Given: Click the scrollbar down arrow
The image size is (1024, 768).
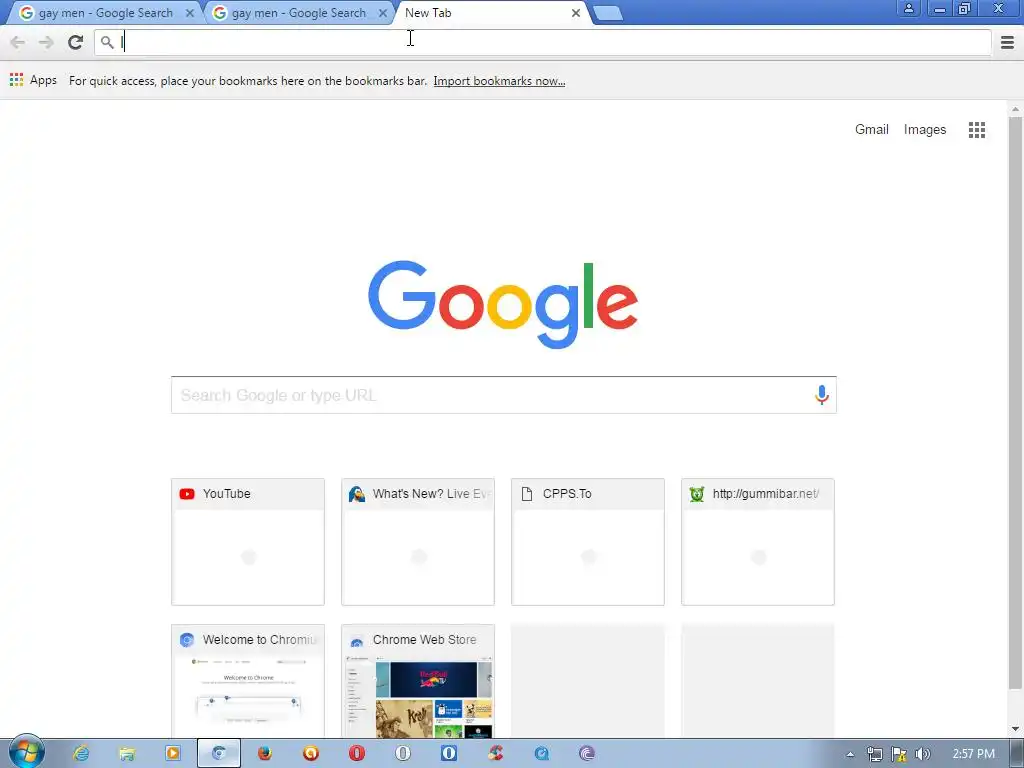Looking at the screenshot, I should 1015,729.
